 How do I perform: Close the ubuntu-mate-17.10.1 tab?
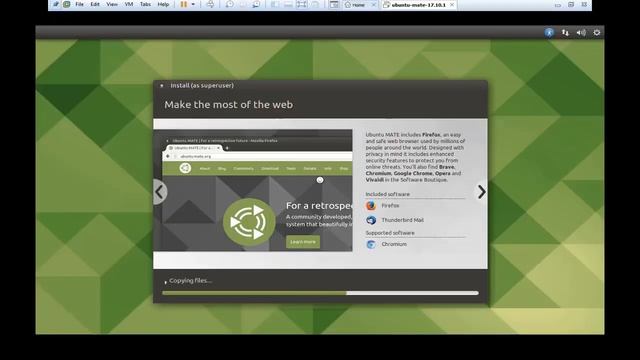click(x=452, y=5)
